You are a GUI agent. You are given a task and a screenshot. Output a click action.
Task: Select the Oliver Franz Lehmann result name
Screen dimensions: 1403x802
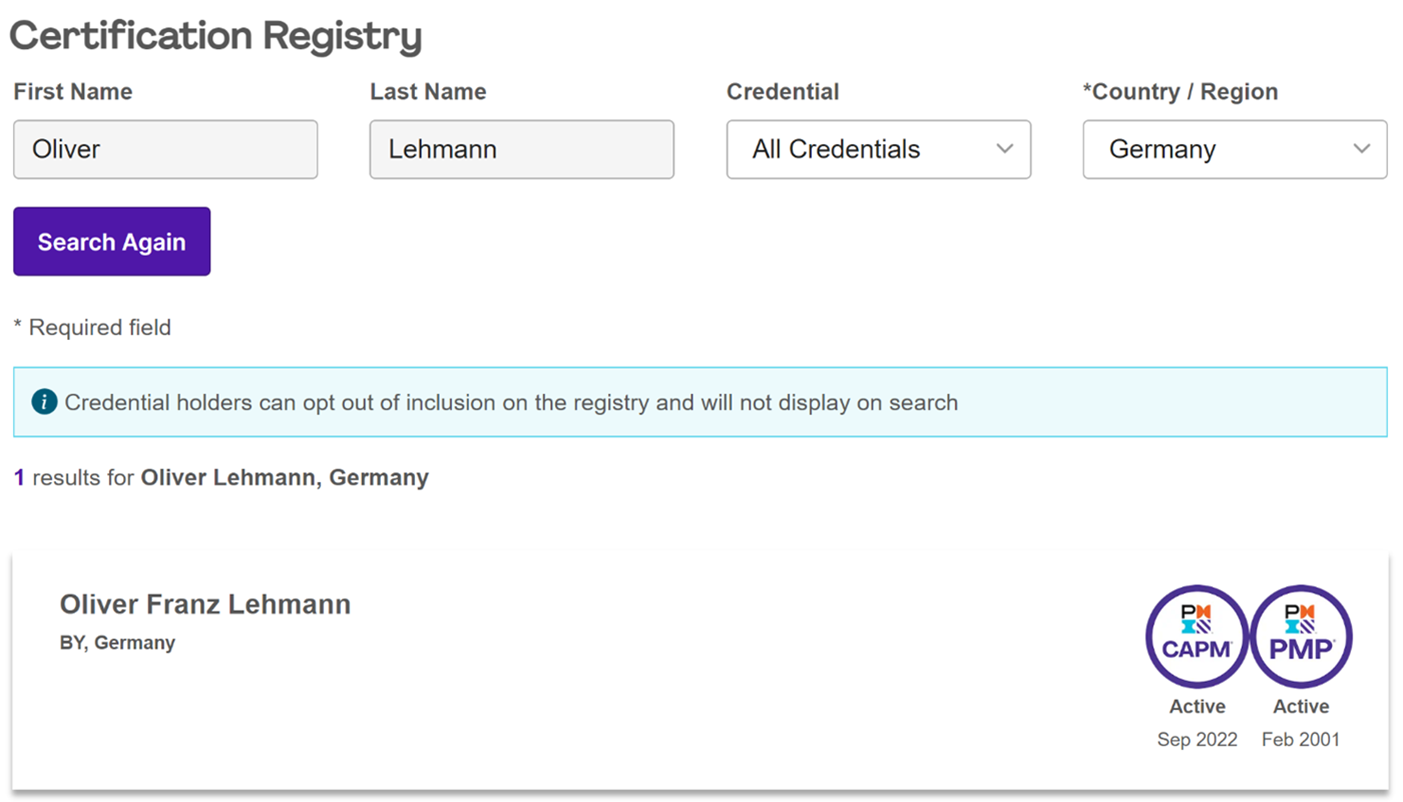[x=205, y=604]
